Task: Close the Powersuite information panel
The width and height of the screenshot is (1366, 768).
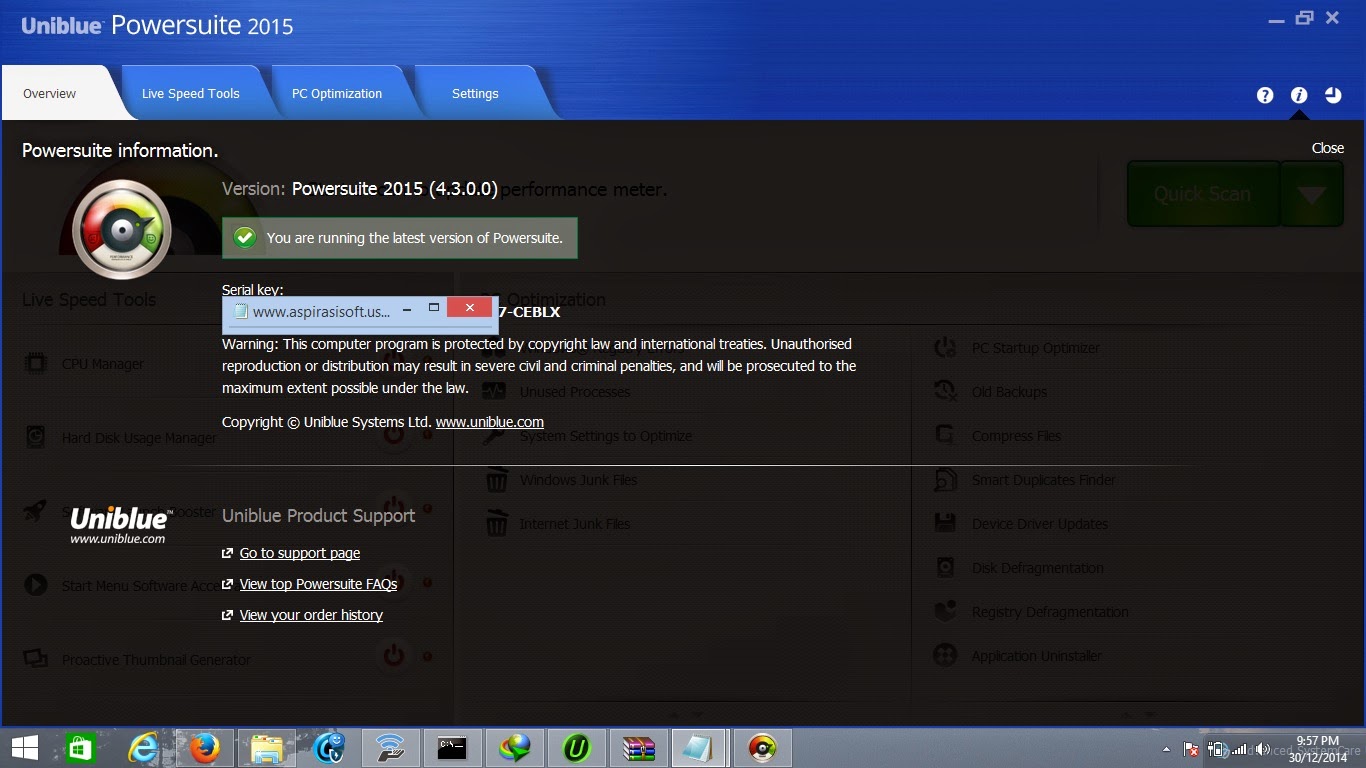Action: pos(1328,148)
